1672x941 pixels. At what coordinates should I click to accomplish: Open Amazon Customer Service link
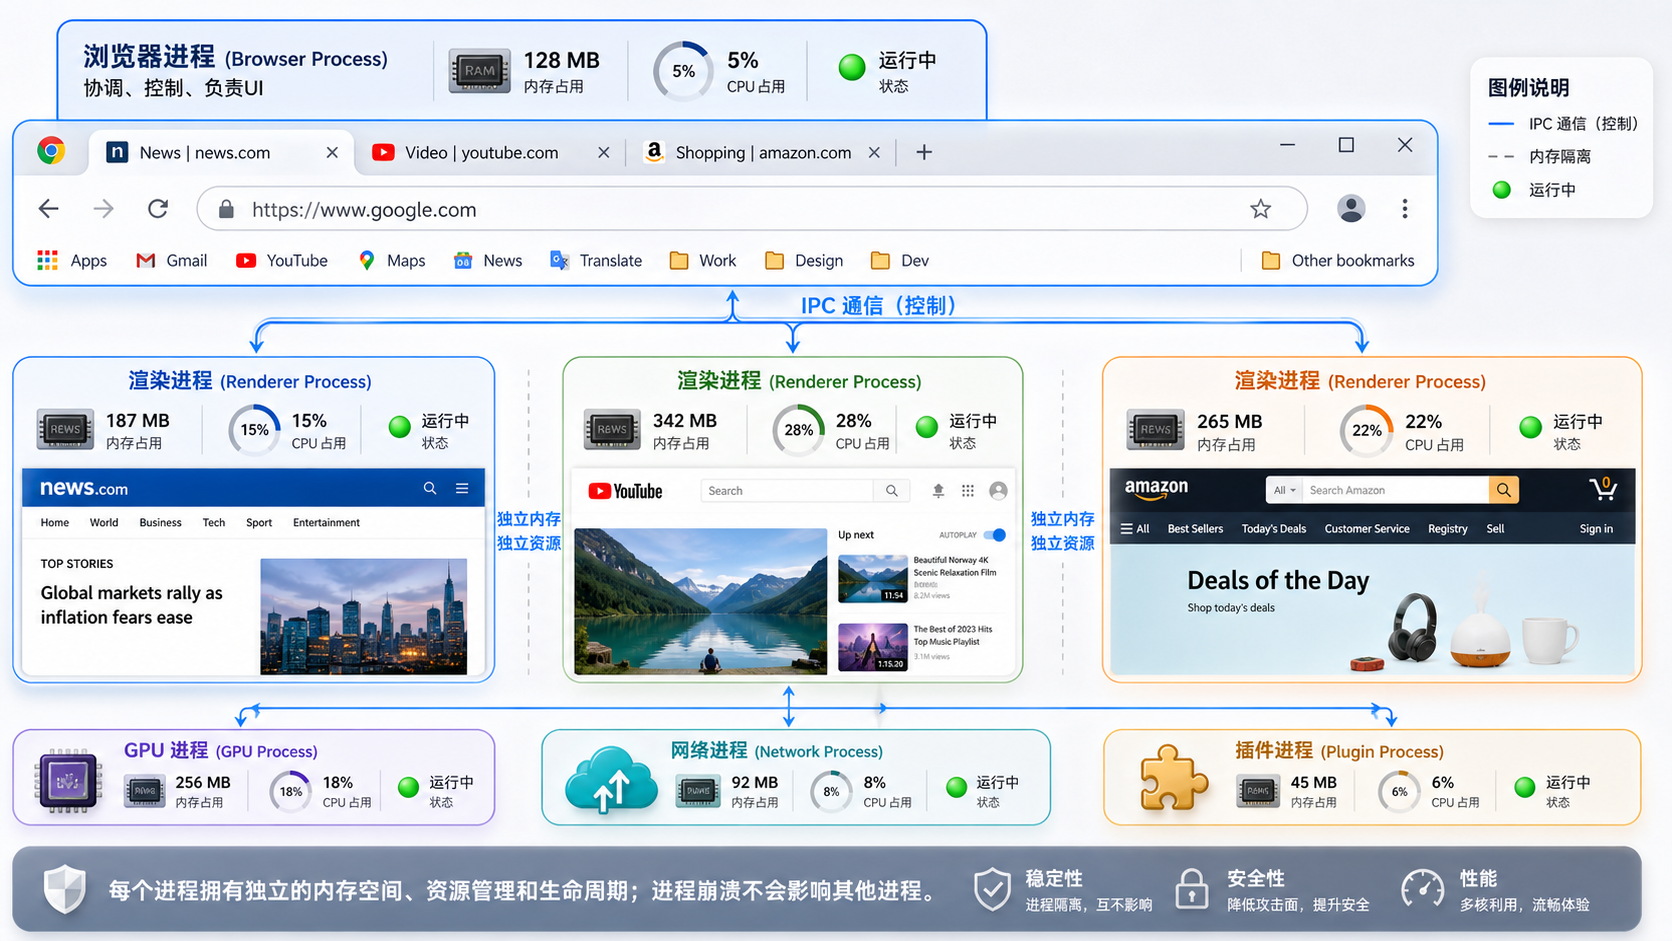tap(1367, 529)
